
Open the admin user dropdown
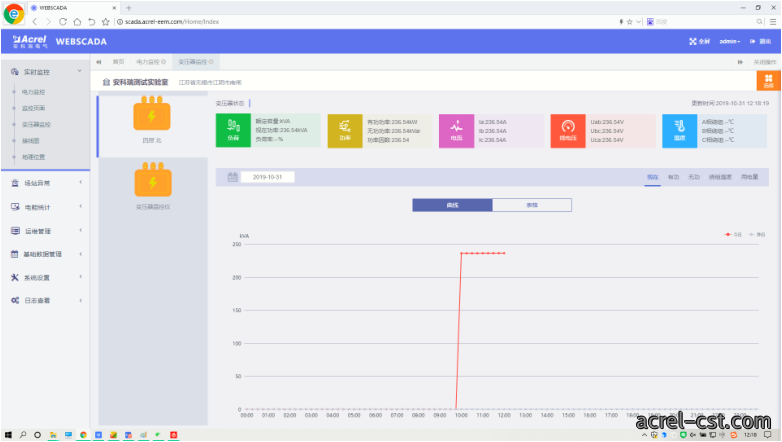click(730, 41)
